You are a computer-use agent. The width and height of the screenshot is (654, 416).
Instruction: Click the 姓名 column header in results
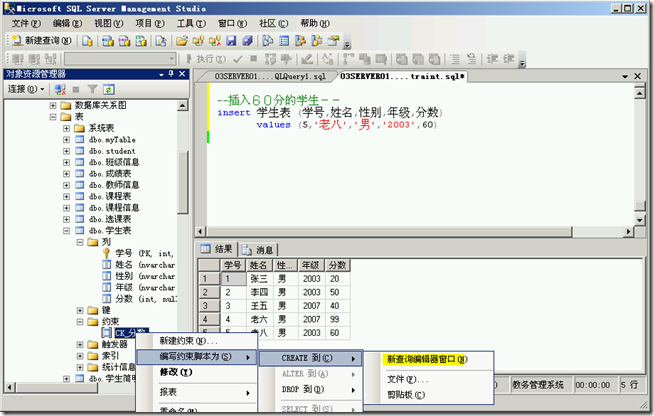point(259,265)
